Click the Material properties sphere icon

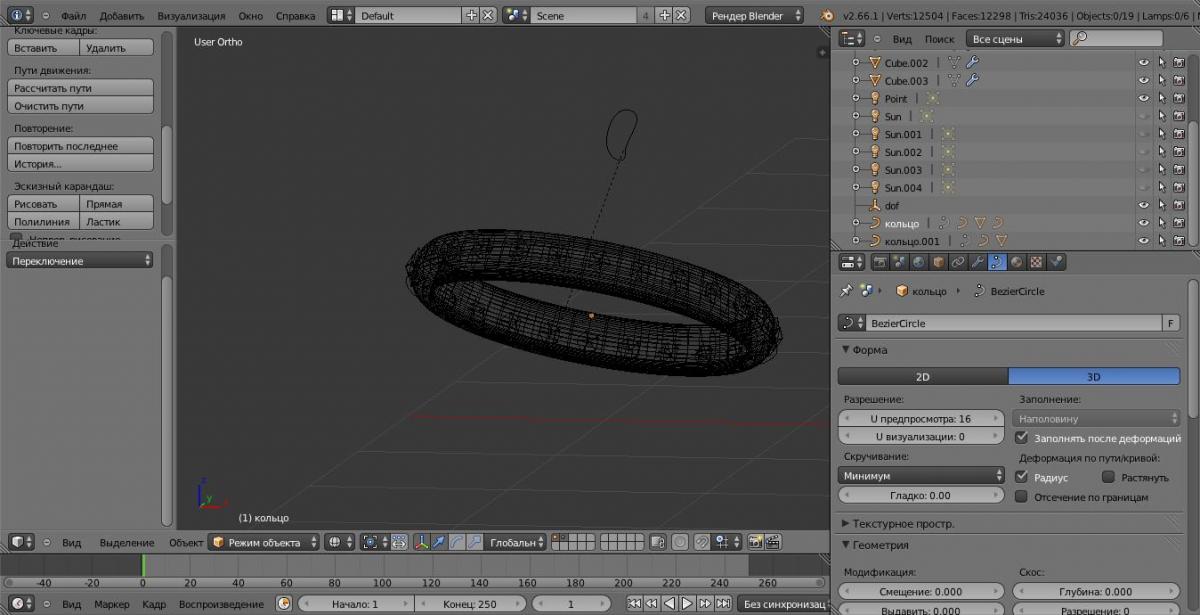(x=1017, y=263)
